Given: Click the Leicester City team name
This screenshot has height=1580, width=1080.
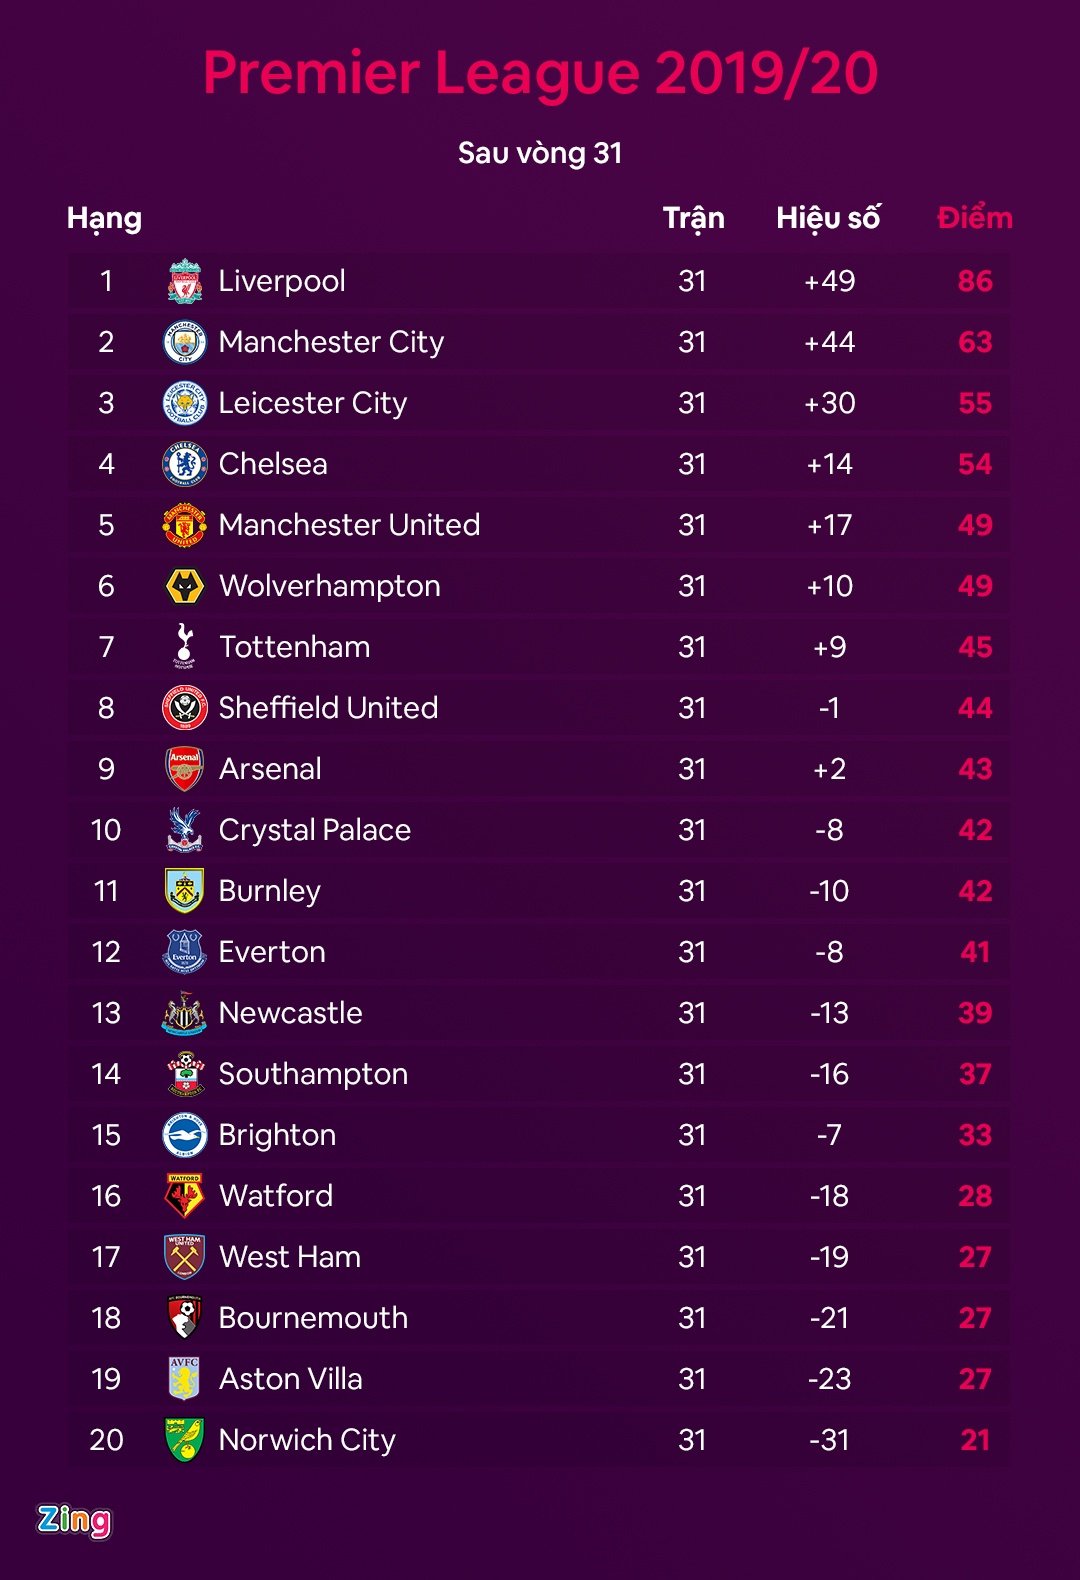Looking at the screenshot, I should [x=313, y=403].
